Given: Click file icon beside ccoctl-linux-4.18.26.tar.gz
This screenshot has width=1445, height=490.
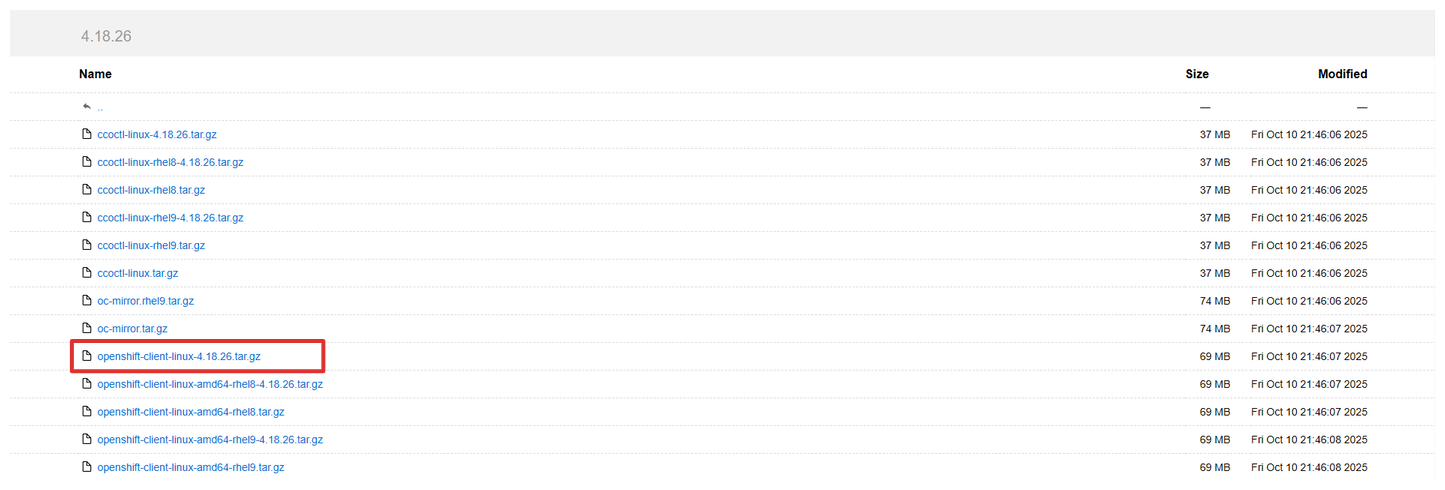Looking at the screenshot, I should (87, 134).
